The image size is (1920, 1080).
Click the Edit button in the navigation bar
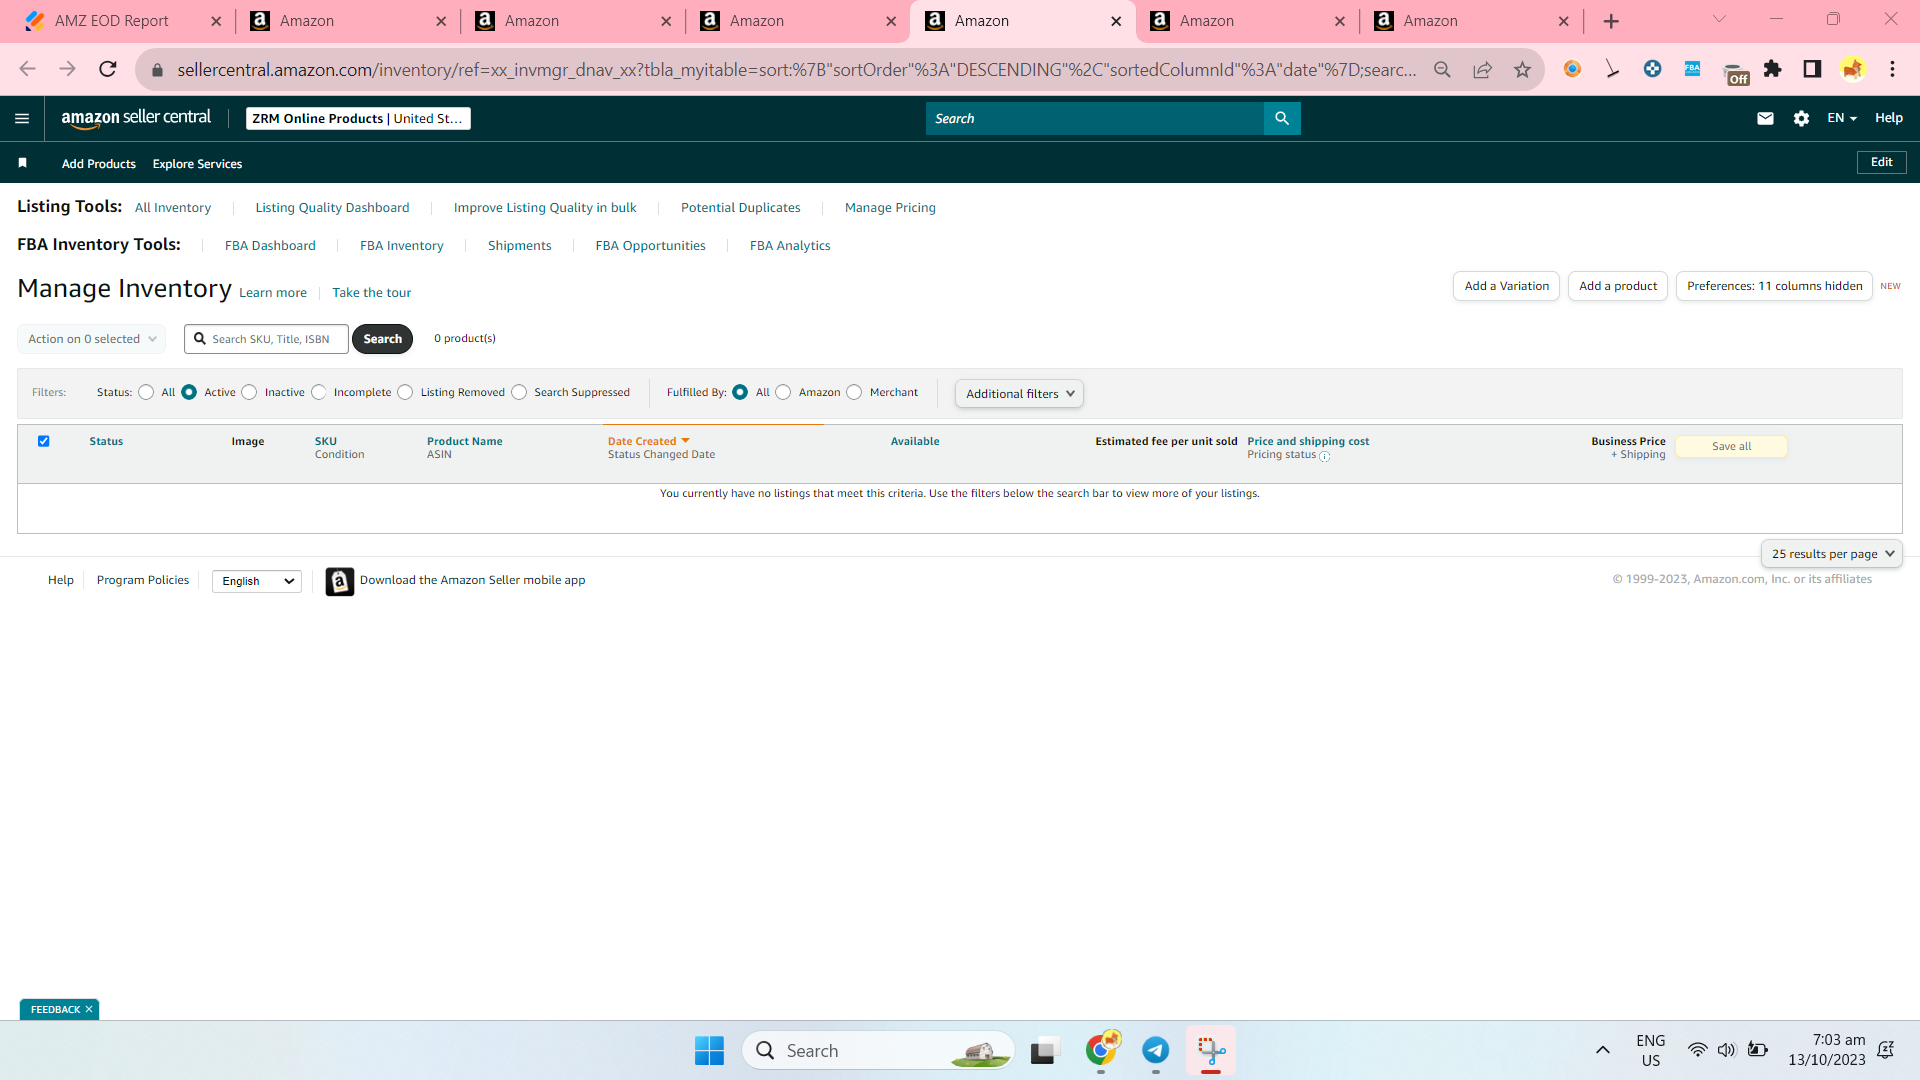[1881, 162]
